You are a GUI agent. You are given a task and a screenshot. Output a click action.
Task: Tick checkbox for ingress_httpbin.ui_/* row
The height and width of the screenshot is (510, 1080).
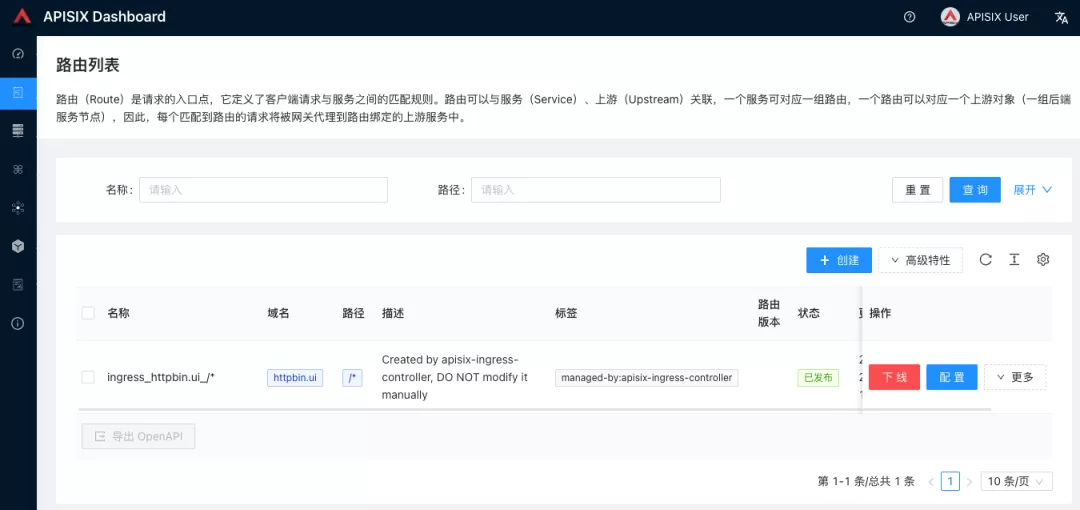(x=88, y=377)
